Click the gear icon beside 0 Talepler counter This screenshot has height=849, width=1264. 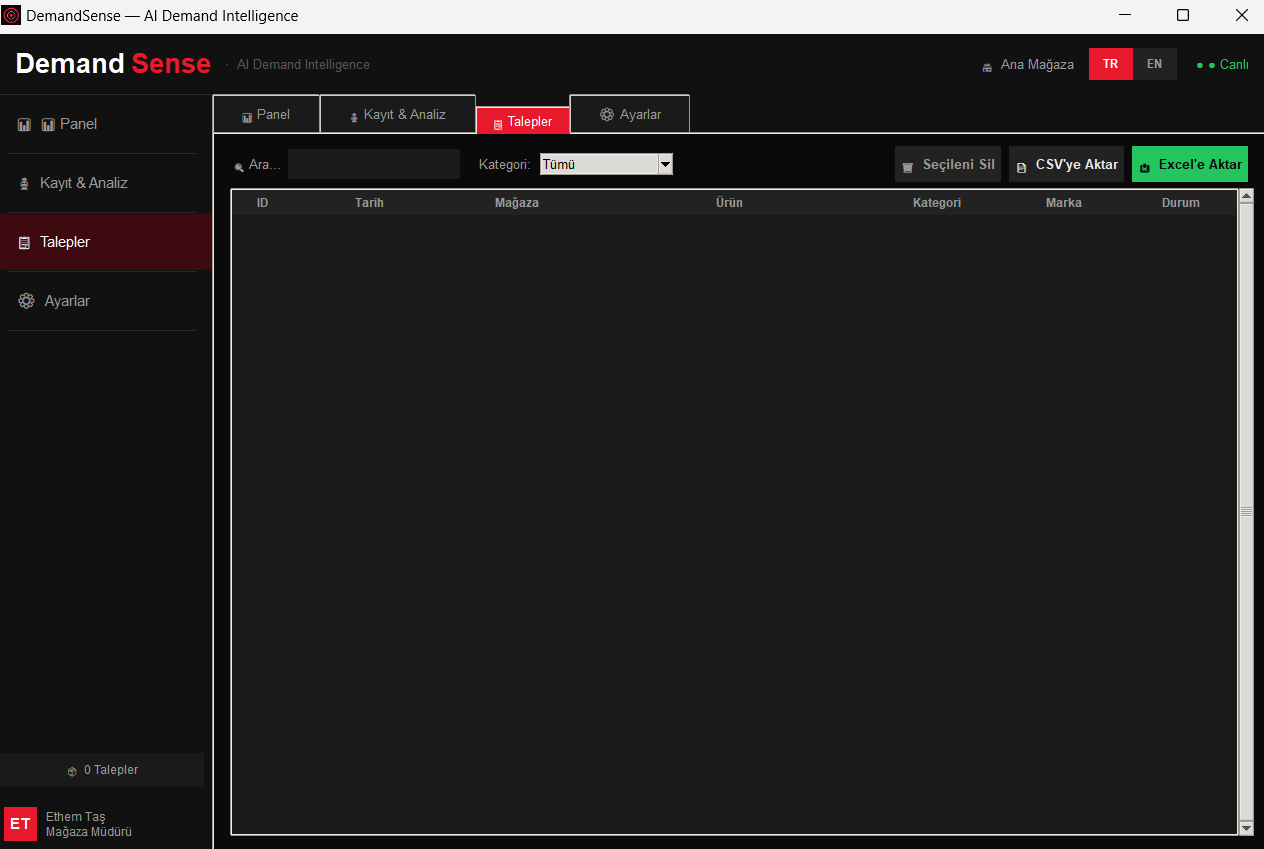(70, 770)
